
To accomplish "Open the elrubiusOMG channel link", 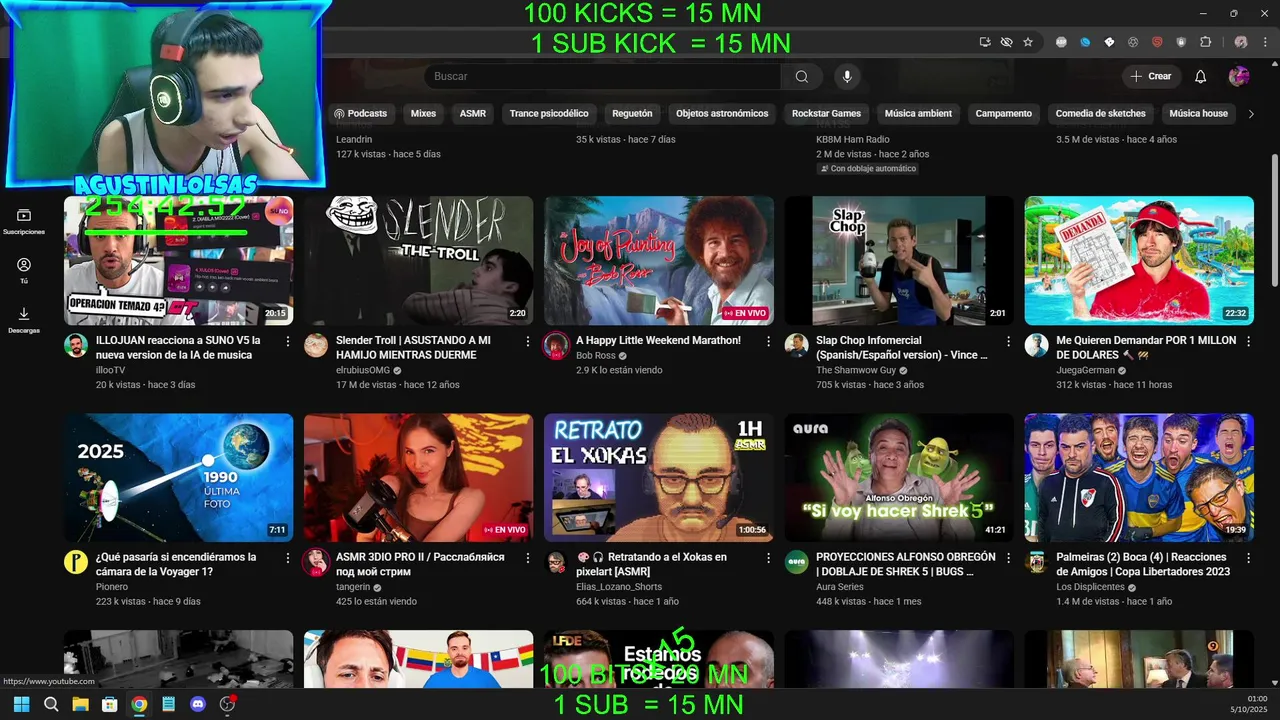I will [363, 370].
